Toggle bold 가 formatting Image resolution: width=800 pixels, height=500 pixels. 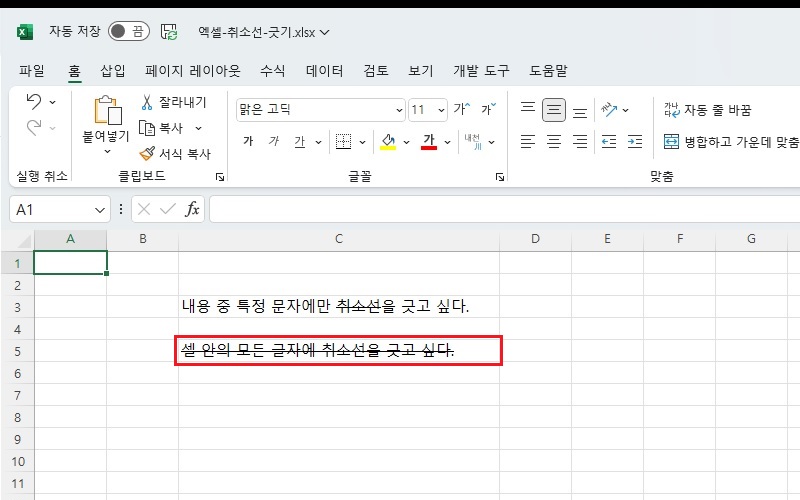pos(248,141)
